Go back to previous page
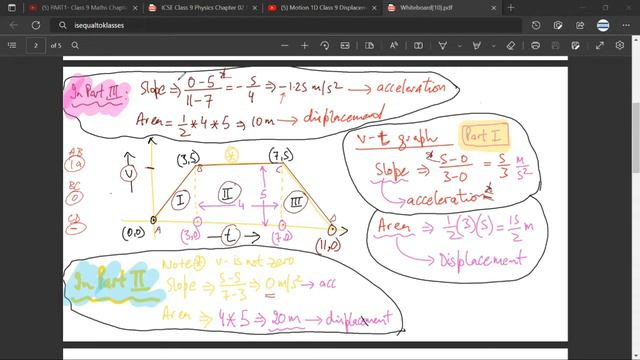The height and width of the screenshot is (360, 640). click(x=13, y=25)
